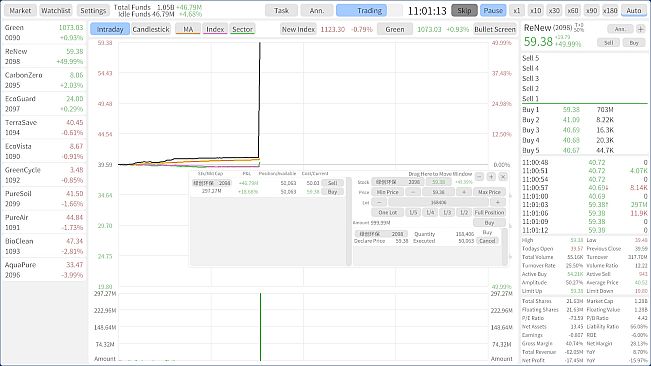Decrease order price with minus stepper
The height and width of the screenshot is (366, 651).
[x=412, y=192]
